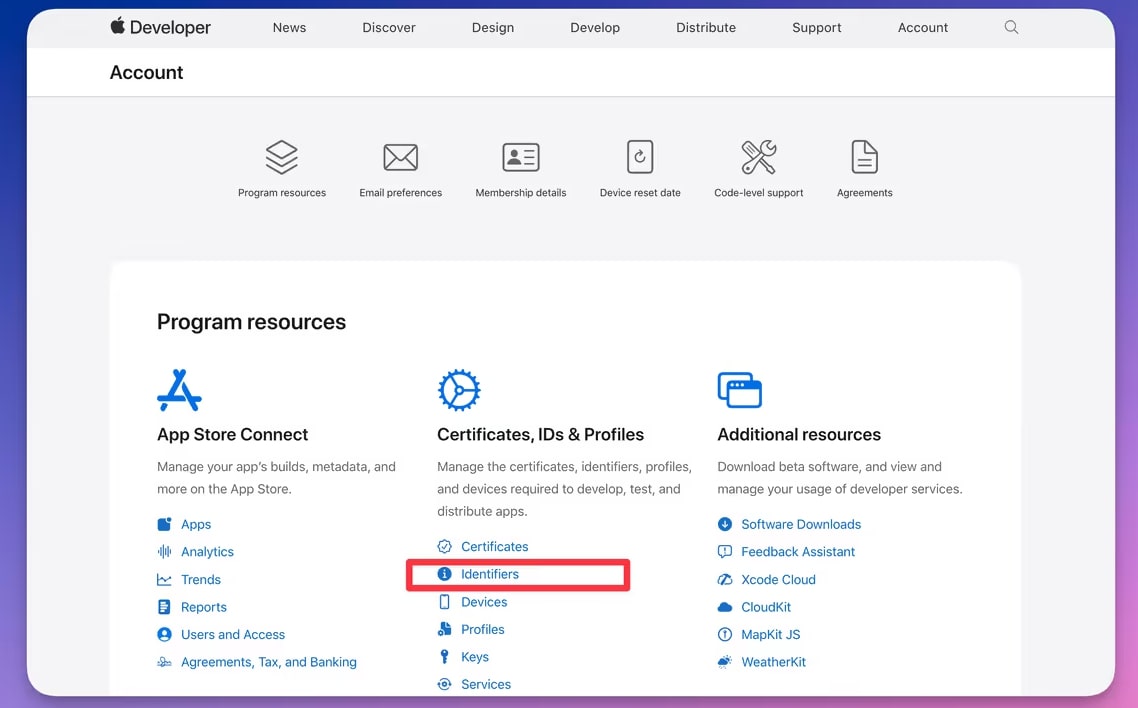Viewport: 1138px width, 708px height.
Task: Open the Develop menu item
Action: 595,27
